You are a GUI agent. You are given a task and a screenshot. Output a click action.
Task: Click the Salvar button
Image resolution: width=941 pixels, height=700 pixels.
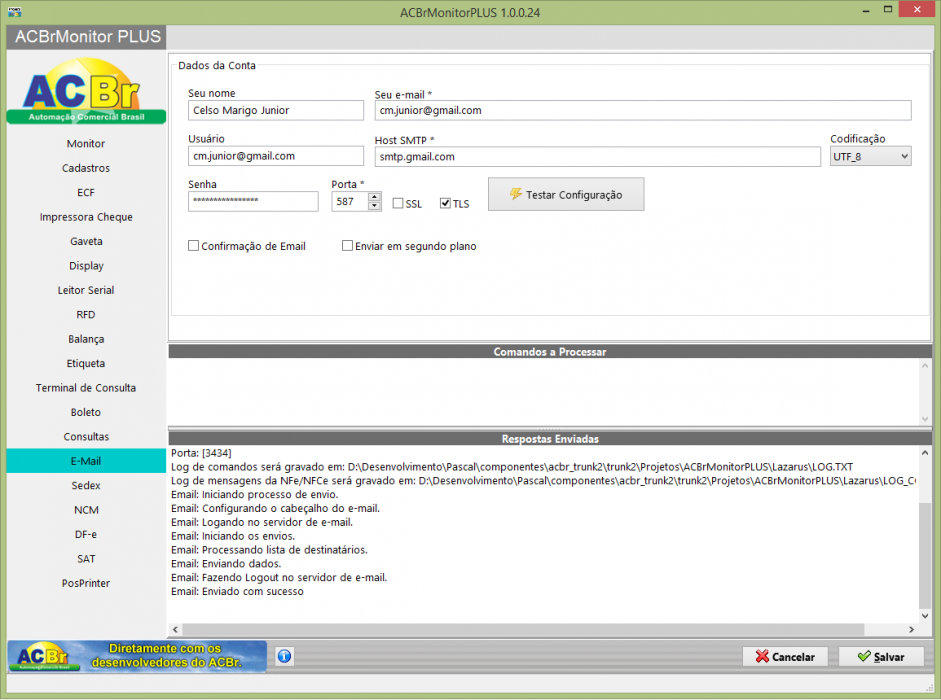pyautogui.click(x=880, y=657)
